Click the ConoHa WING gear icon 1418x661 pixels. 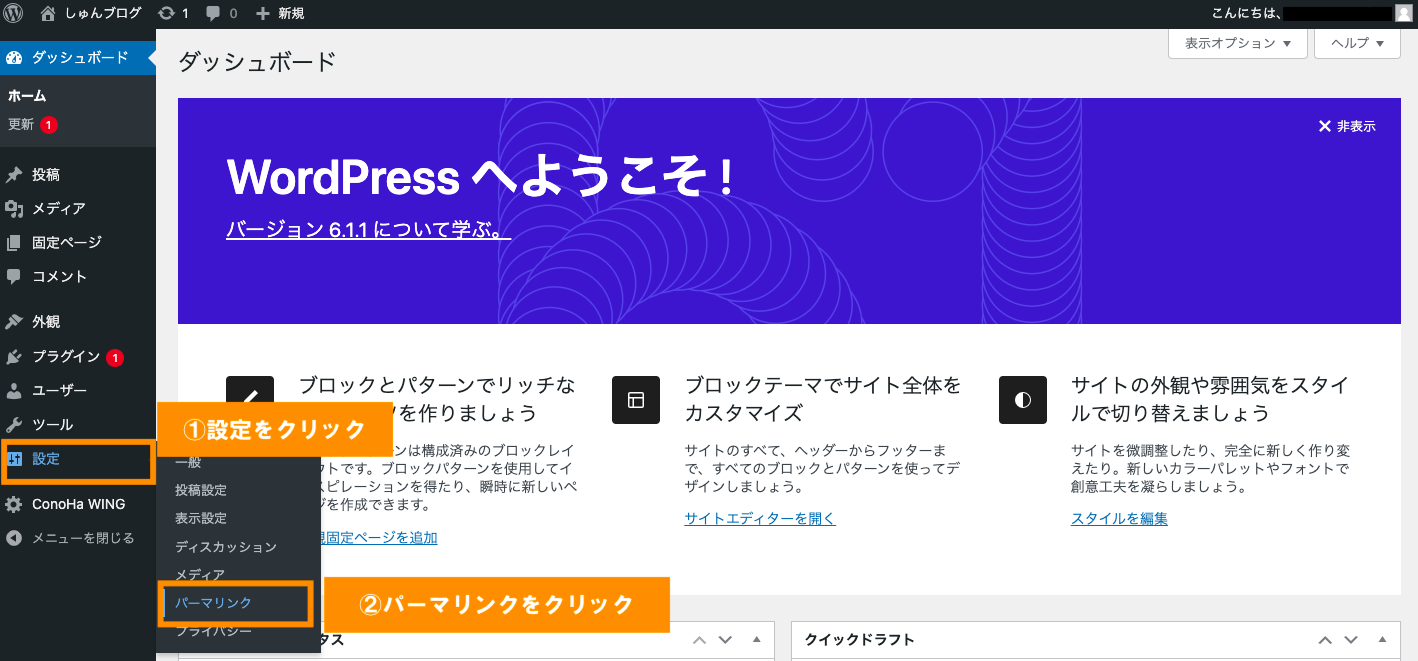(x=14, y=505)
